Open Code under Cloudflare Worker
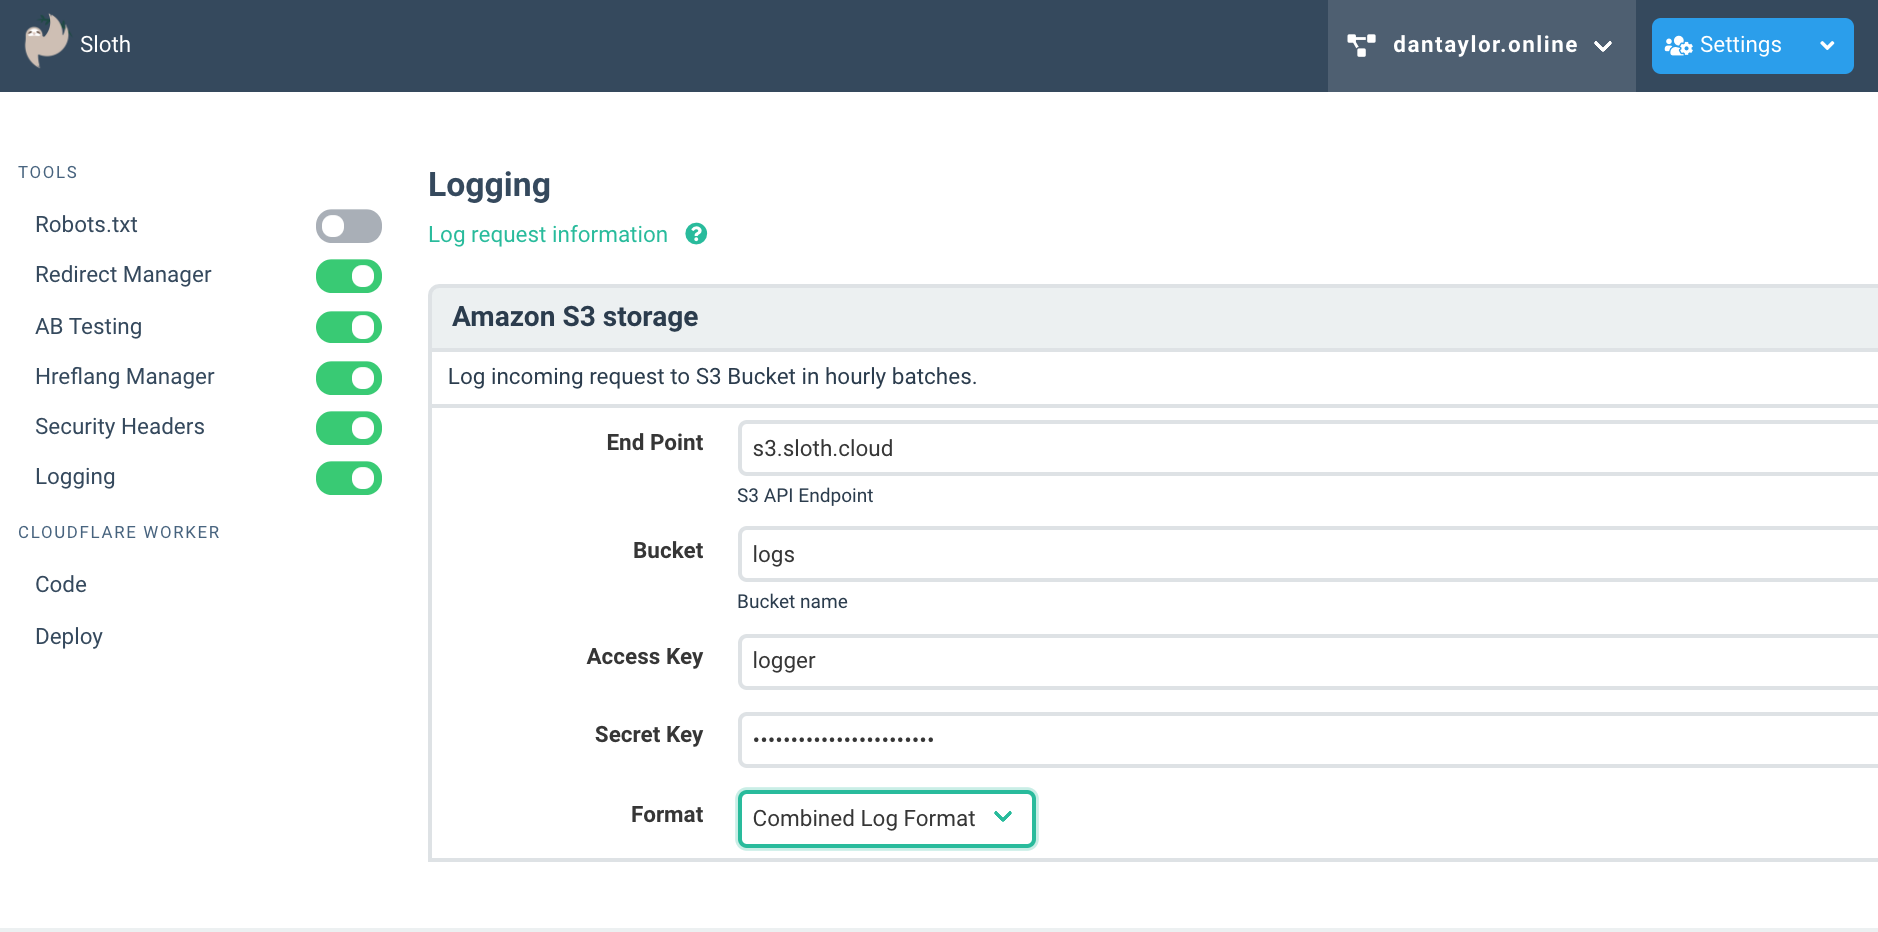The image size is (1878, 932). click(61, 585)
